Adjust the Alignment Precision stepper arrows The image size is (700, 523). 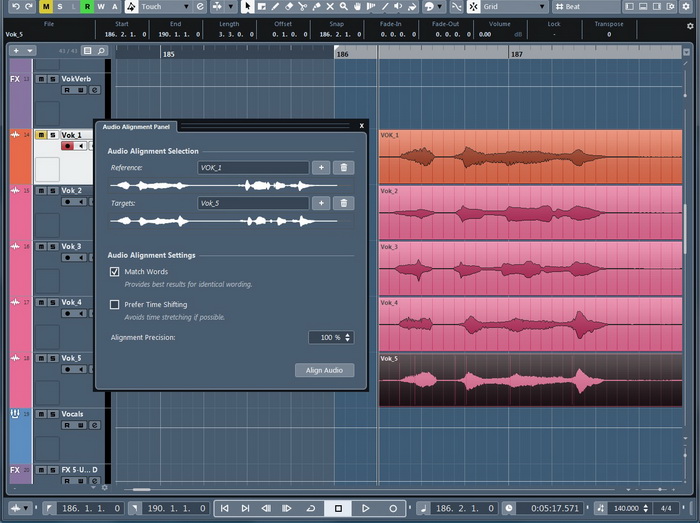348,337
